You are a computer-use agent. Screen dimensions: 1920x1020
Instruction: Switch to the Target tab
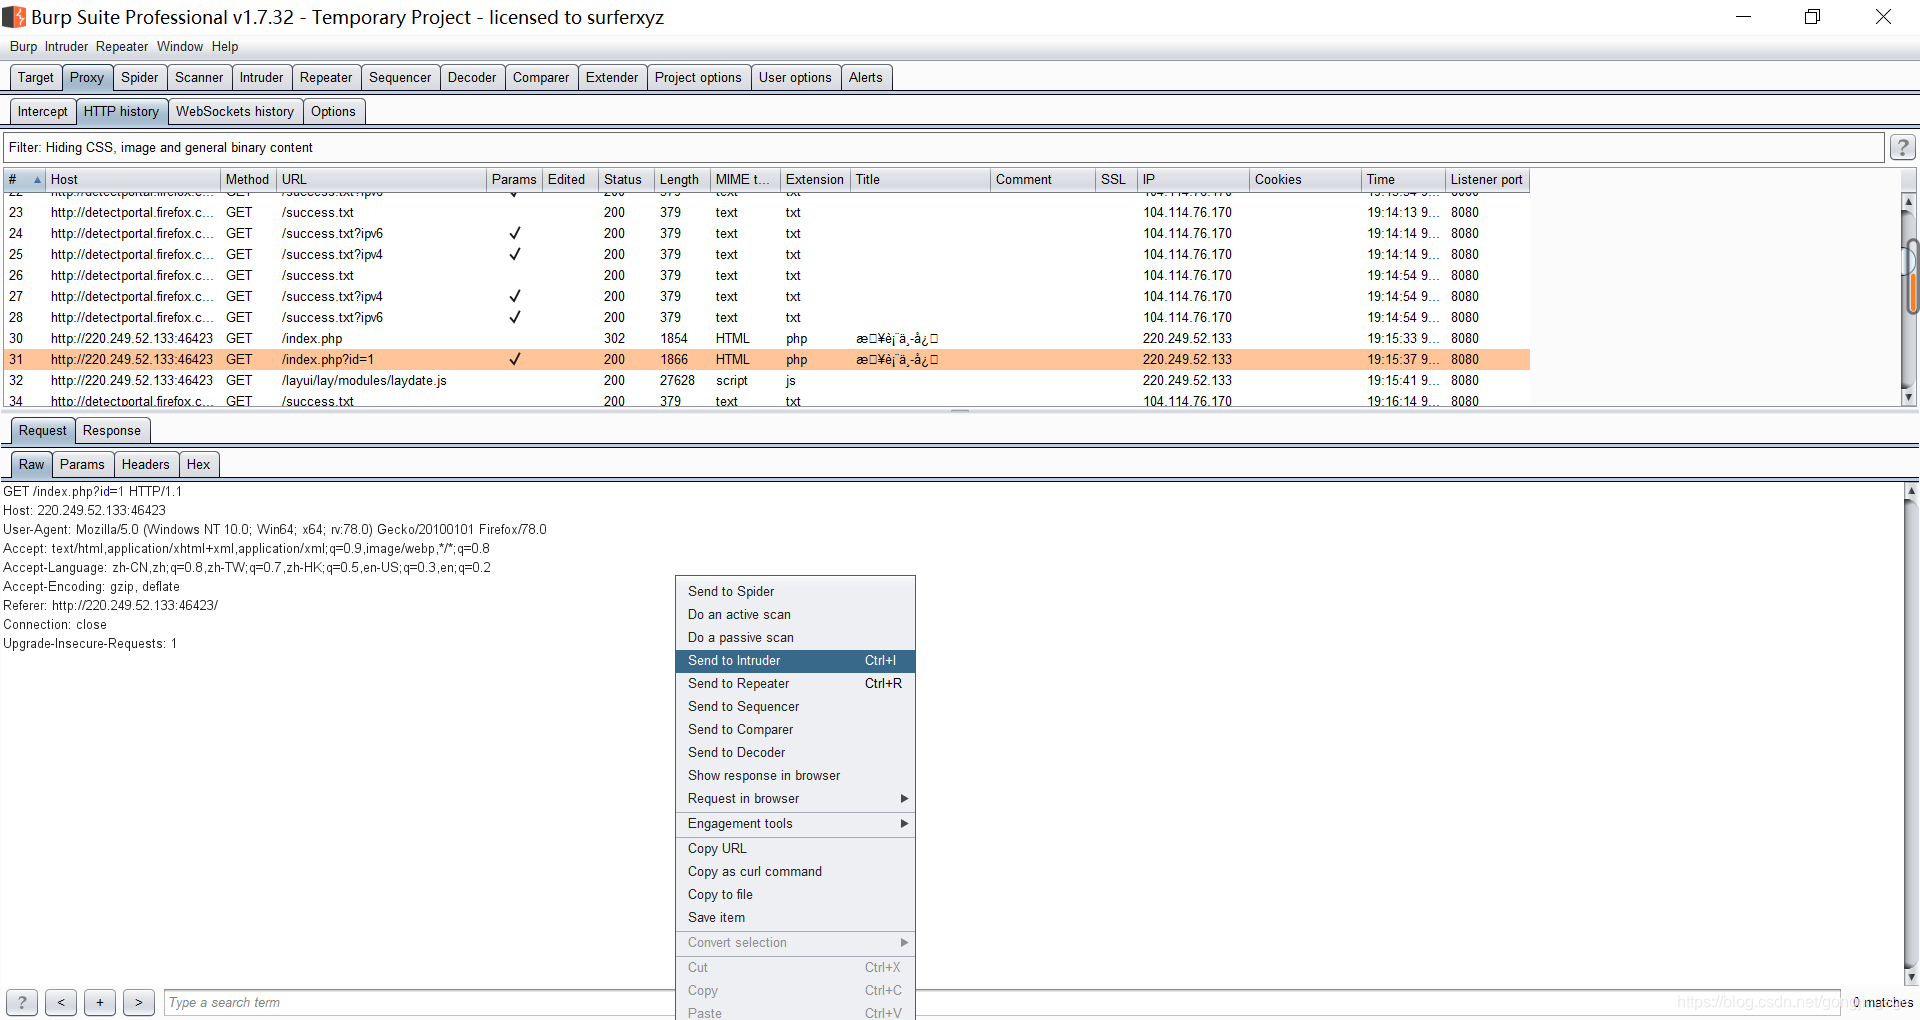point(36,77)
